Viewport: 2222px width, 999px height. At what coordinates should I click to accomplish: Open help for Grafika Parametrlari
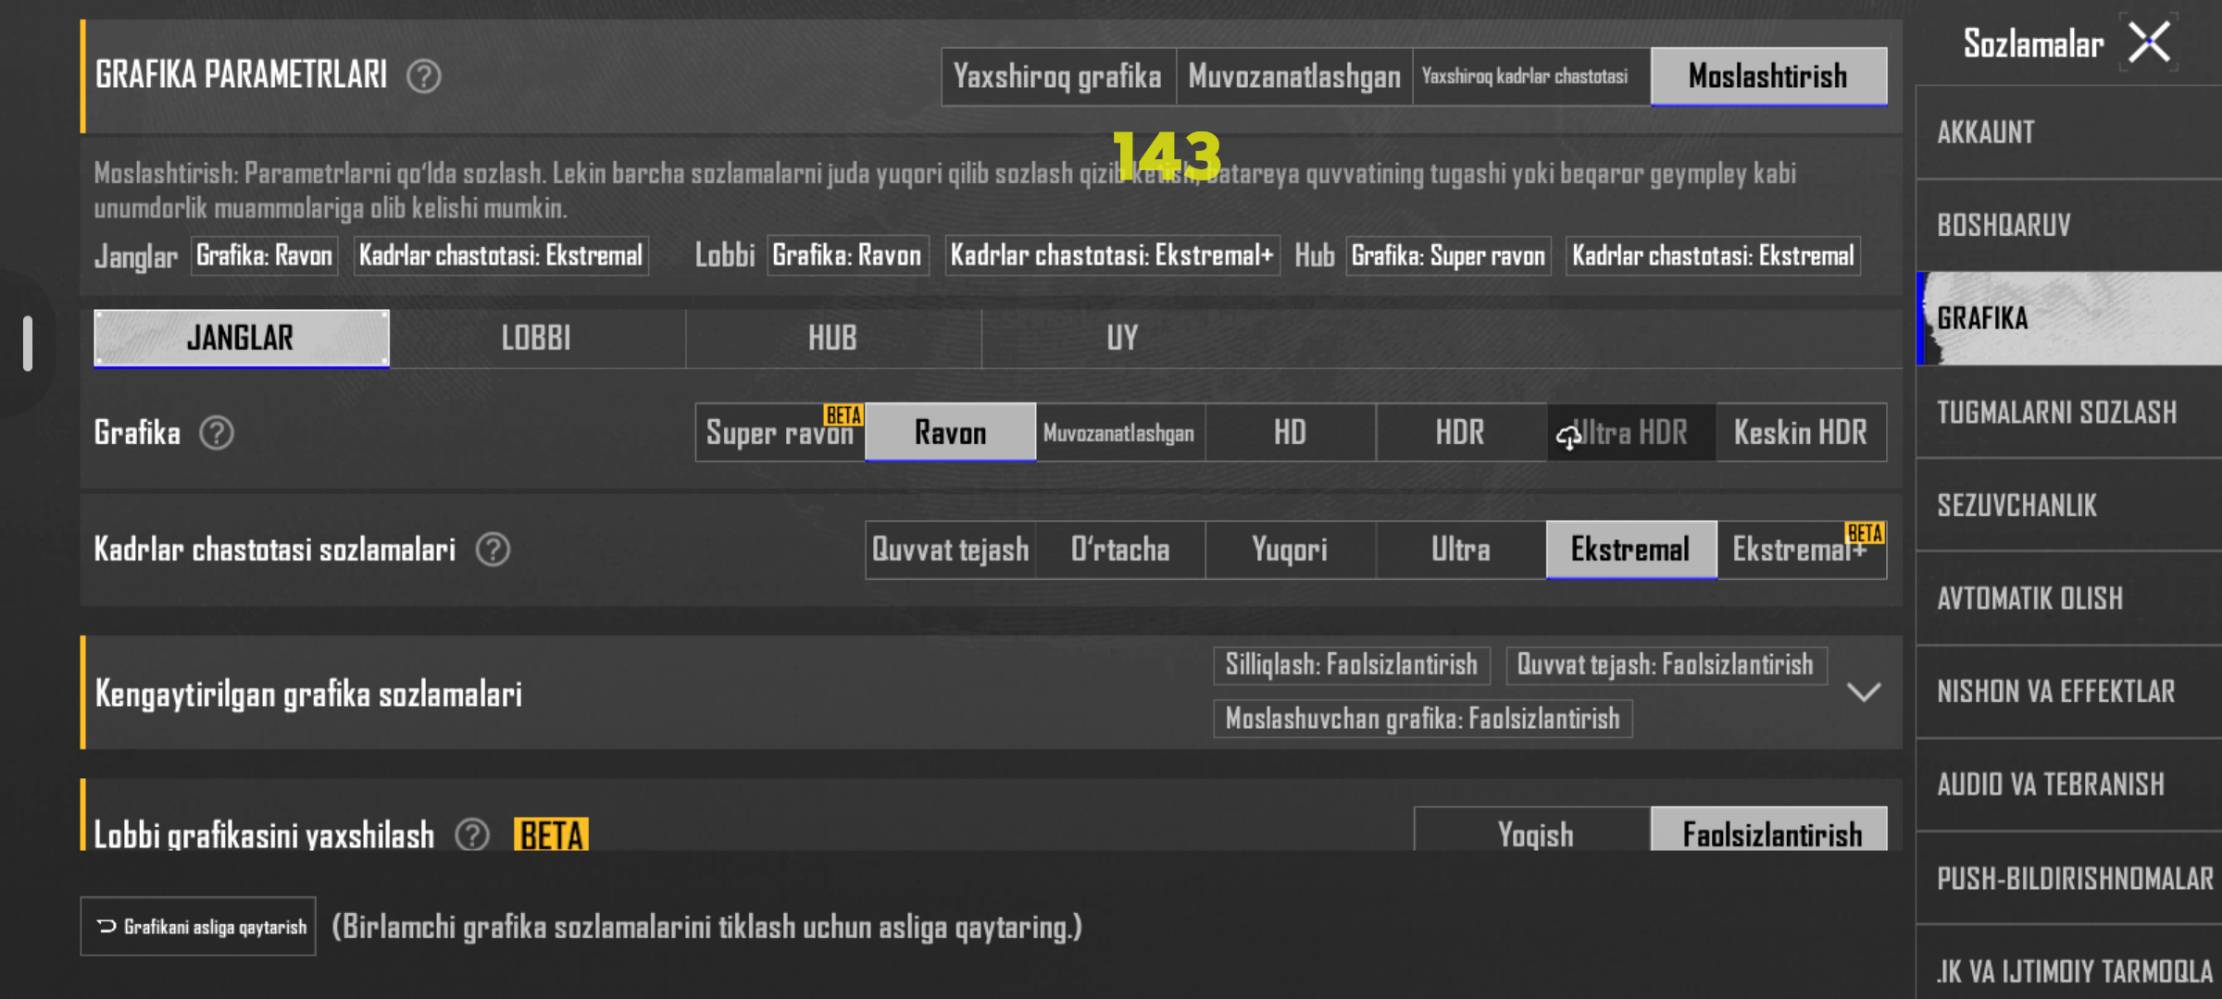click(424, 76)
